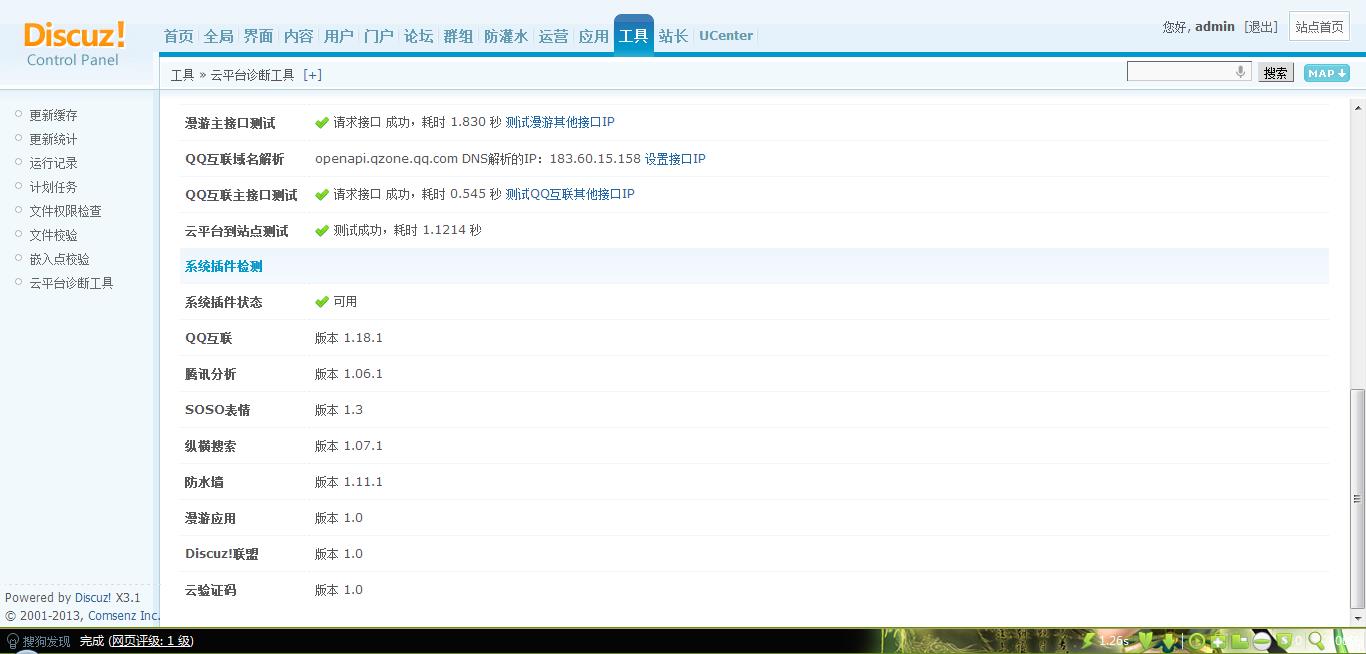
Task: Click the 搜狗发现 icon in status bar
Action: coord(11,641)
